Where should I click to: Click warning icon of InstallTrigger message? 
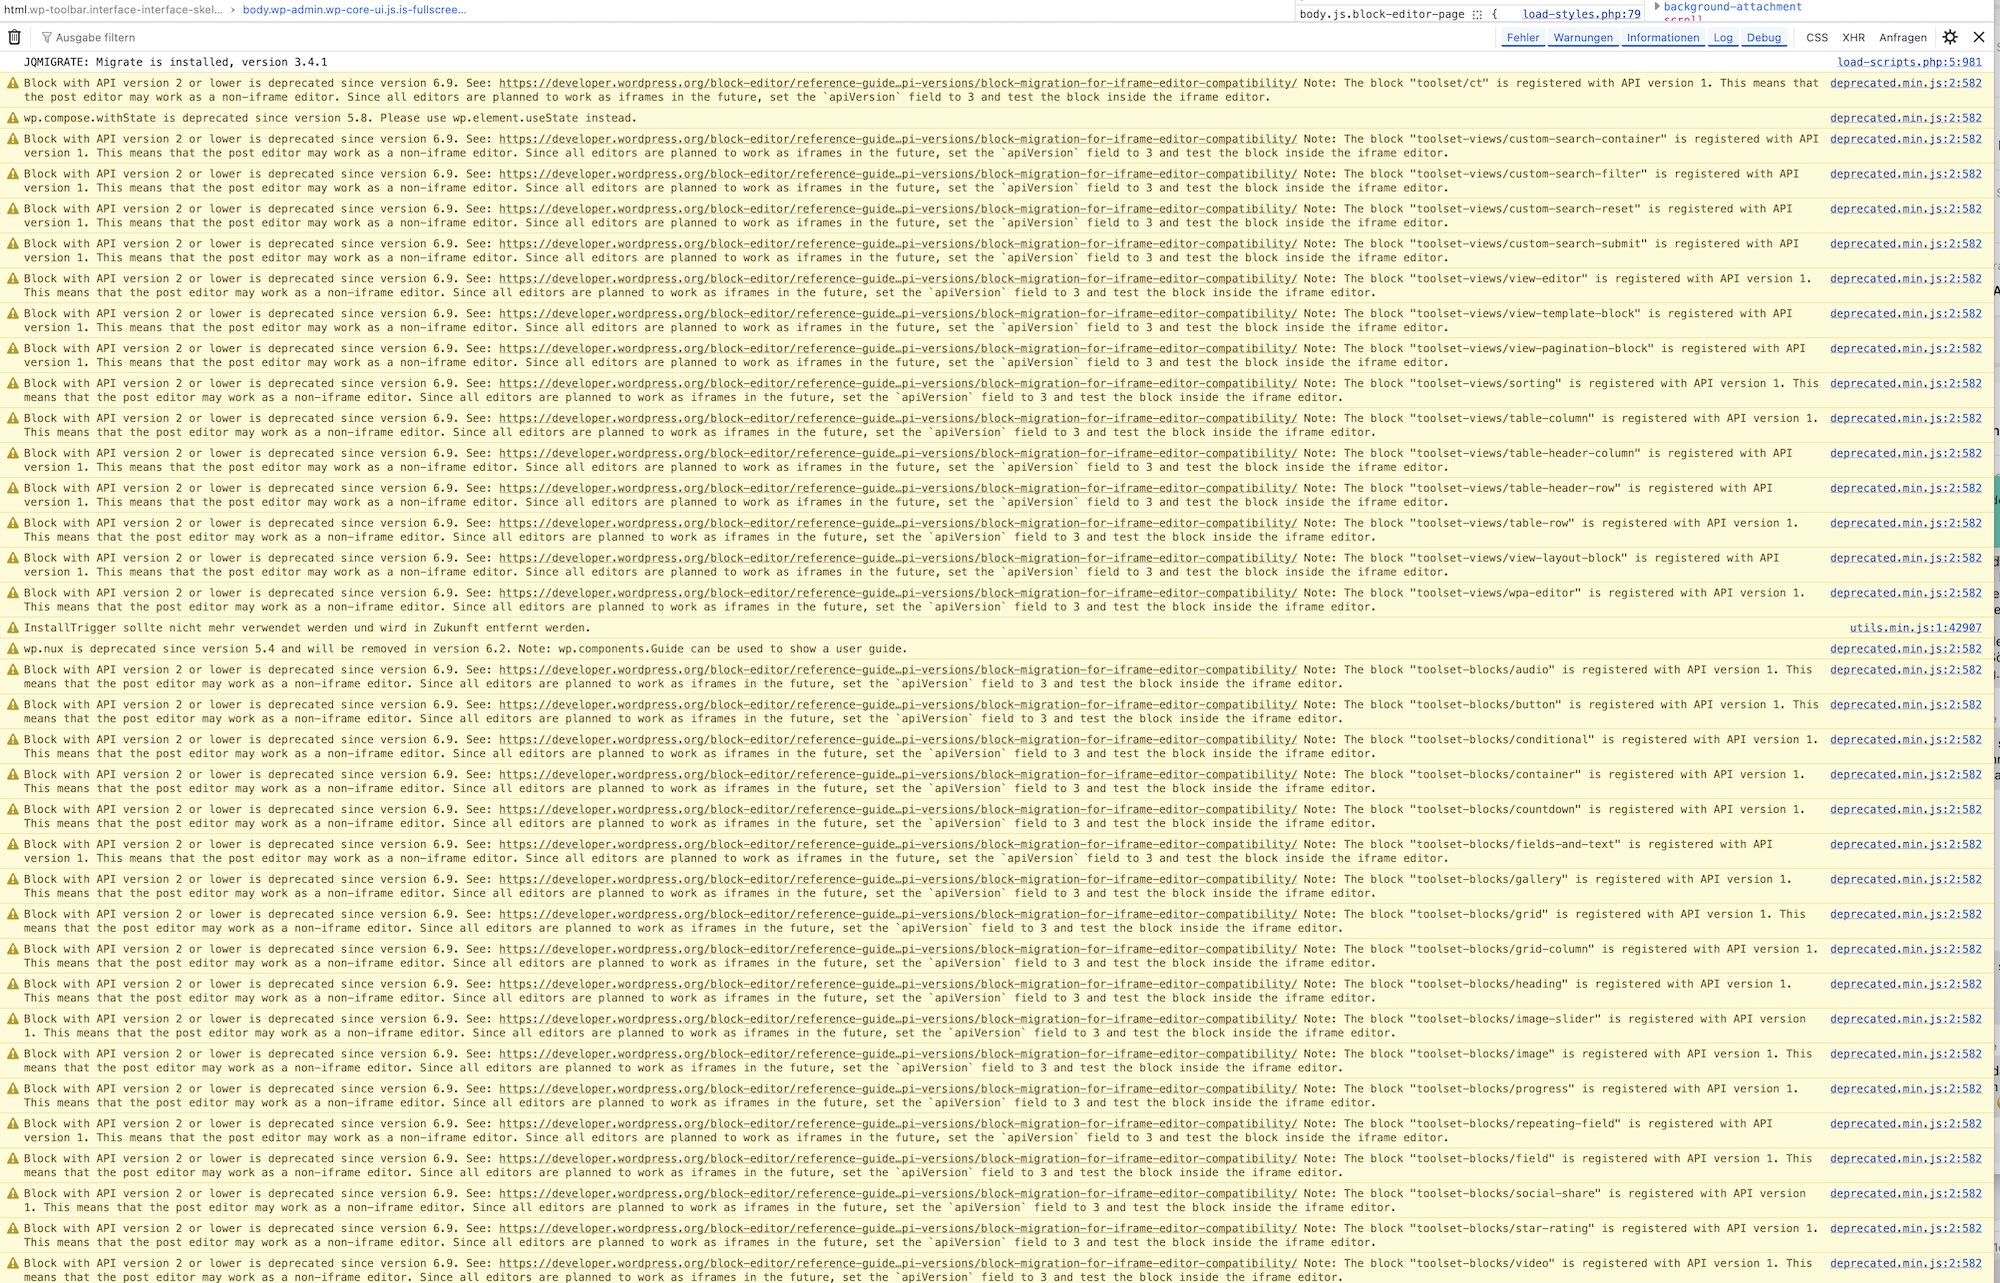coord(13,628)
